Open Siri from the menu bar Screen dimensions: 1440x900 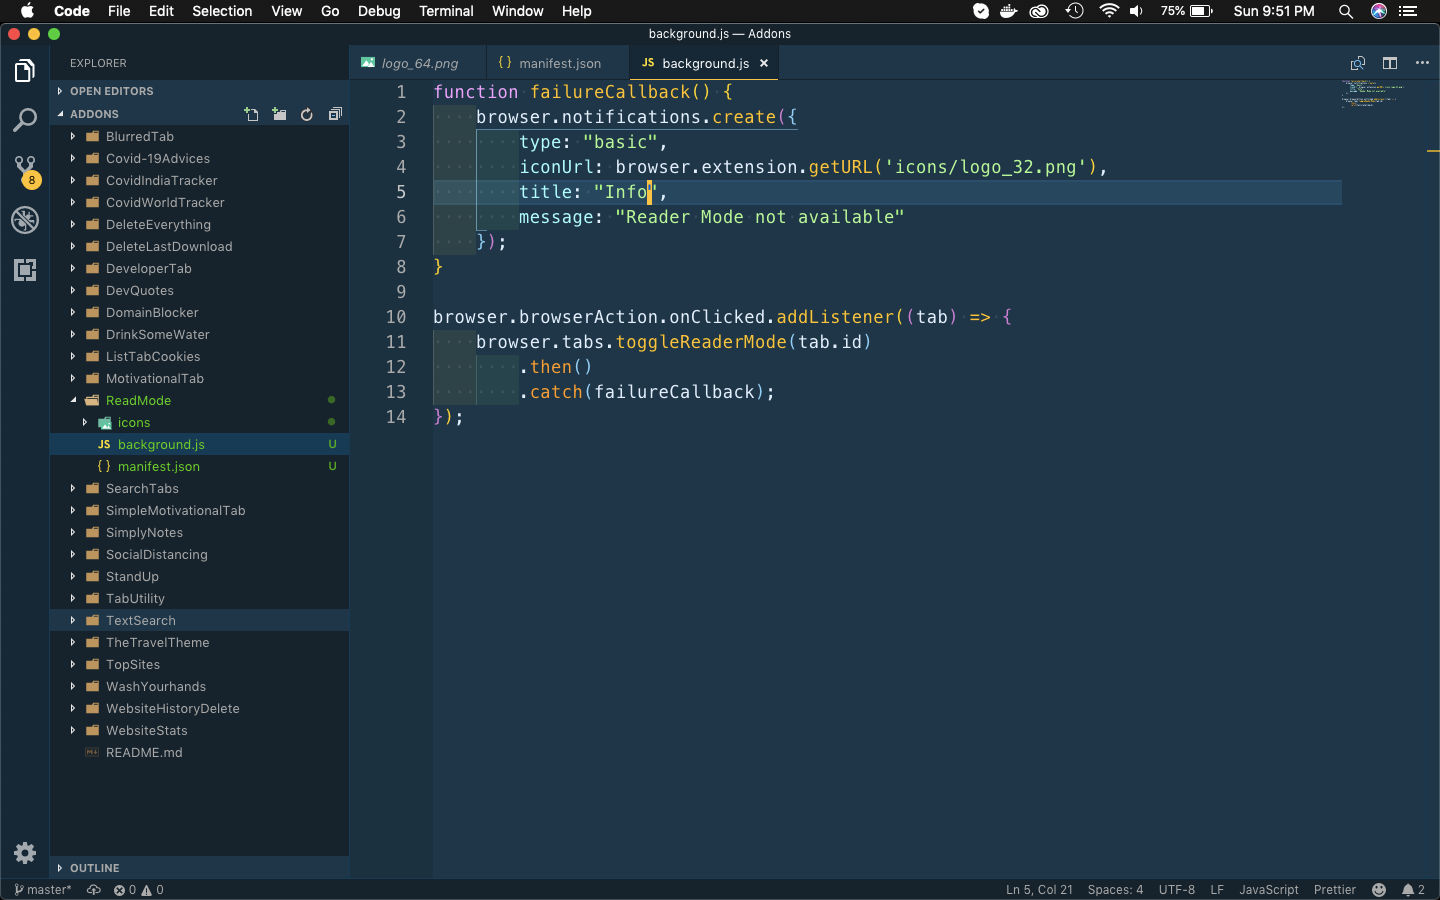point(1379,11)
